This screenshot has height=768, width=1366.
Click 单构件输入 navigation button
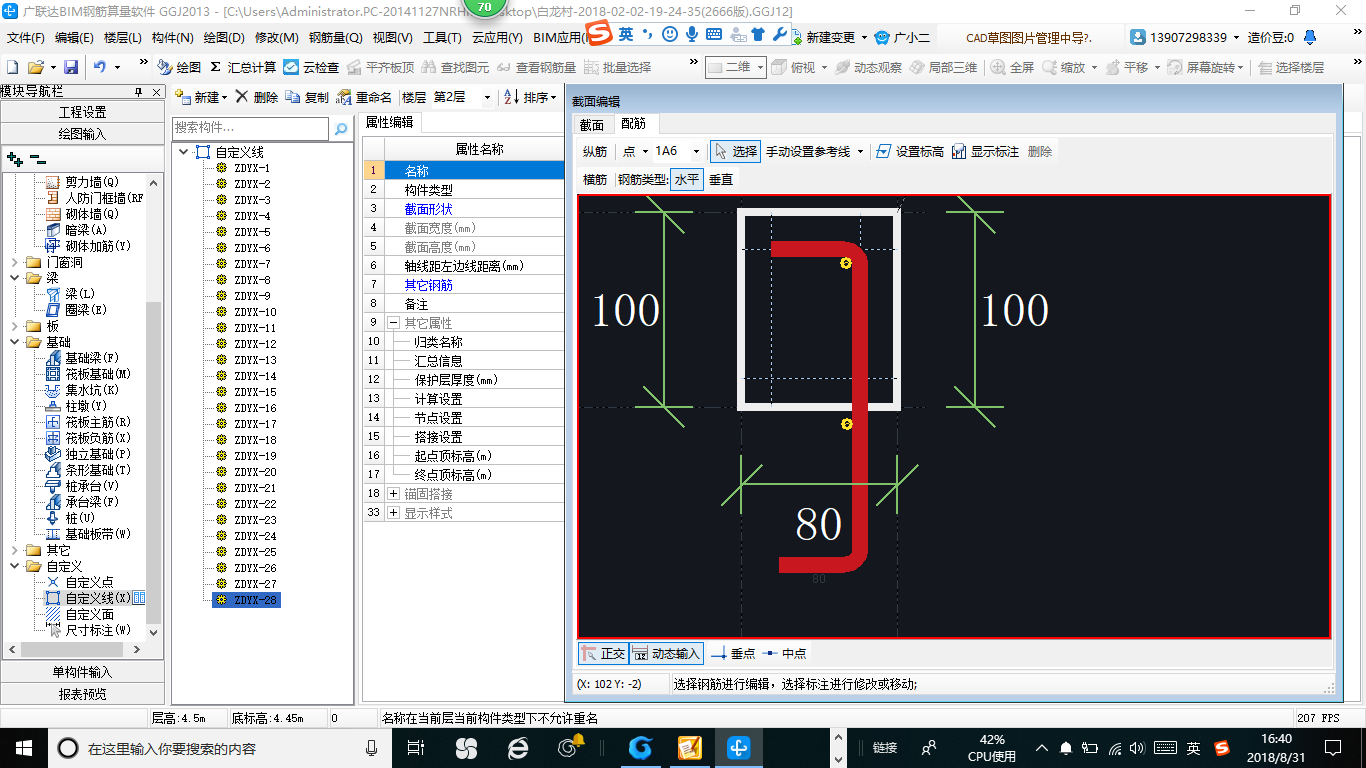pos(82,672)
